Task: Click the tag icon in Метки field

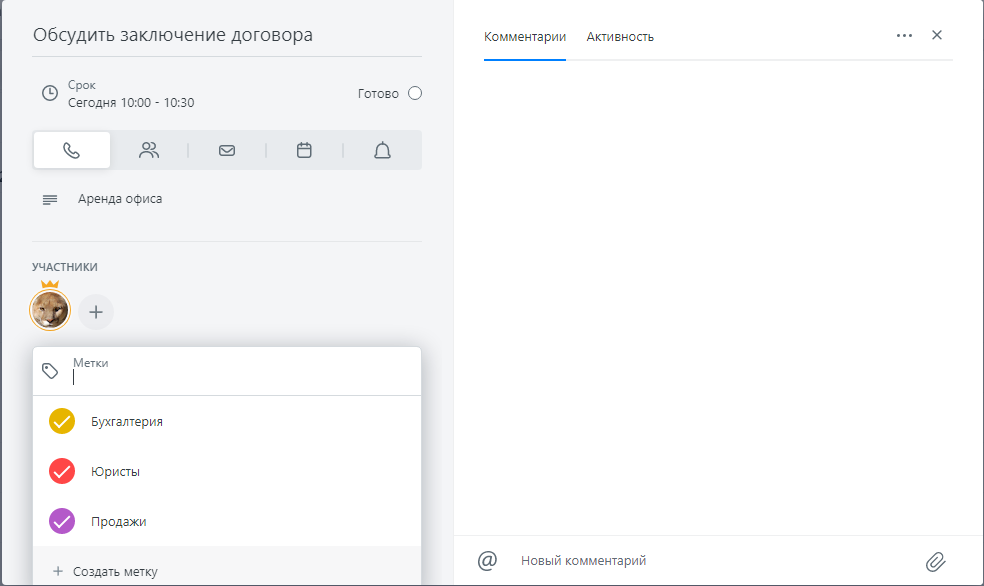Action: (50, 371)
